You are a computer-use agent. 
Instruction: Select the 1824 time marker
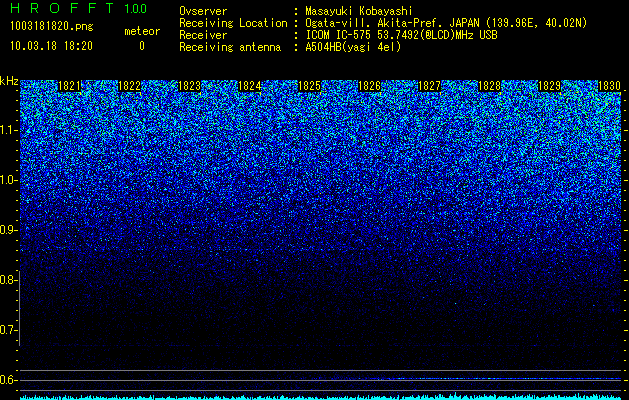tap(250, 86)
